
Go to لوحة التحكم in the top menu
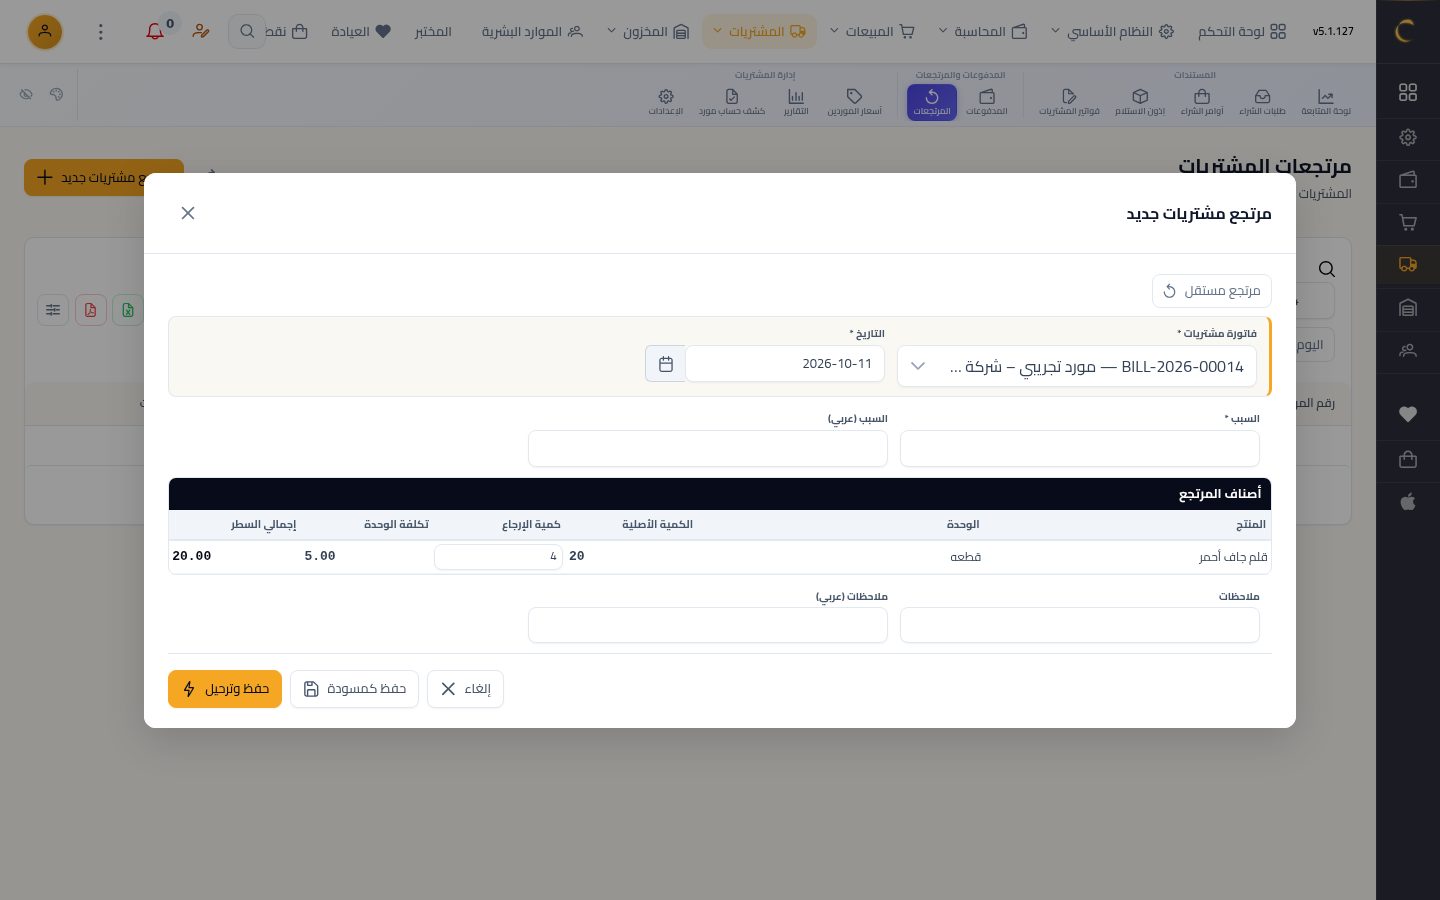1242,32
